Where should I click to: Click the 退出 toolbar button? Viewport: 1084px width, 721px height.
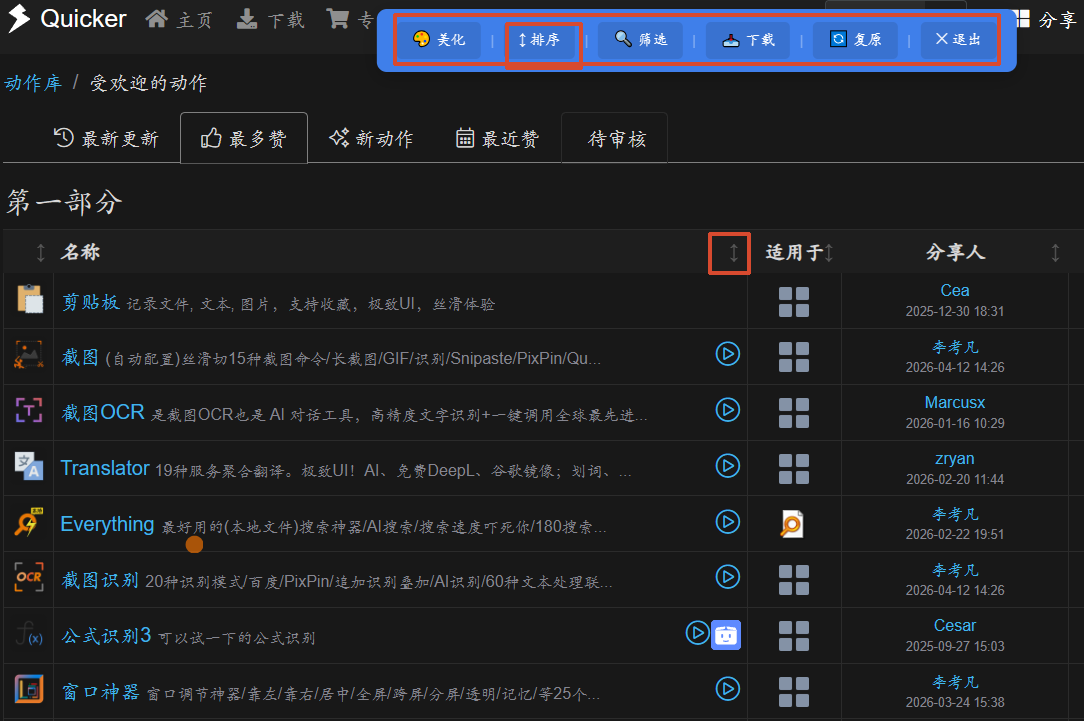pyautogui.click(x=957, y=39)
